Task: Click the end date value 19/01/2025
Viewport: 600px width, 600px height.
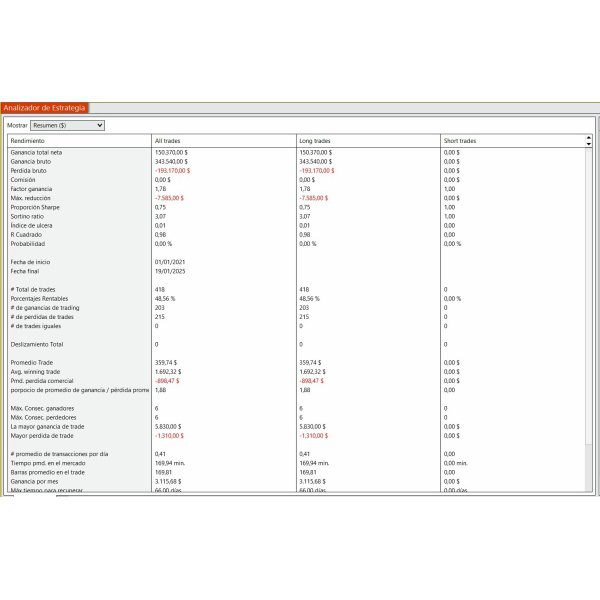Action: coord(170,271)
